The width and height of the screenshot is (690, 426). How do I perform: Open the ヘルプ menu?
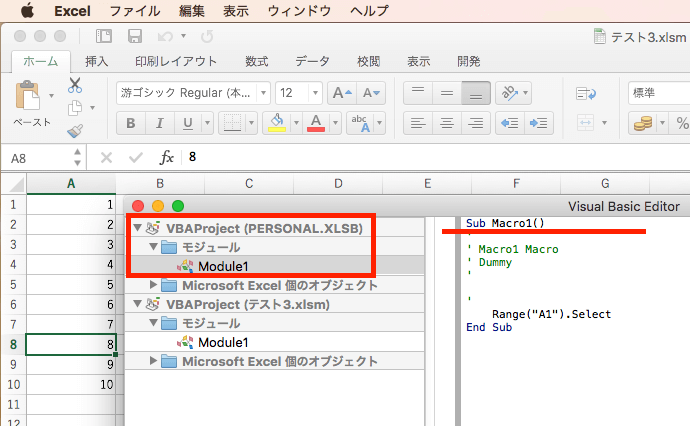[369, 11]
